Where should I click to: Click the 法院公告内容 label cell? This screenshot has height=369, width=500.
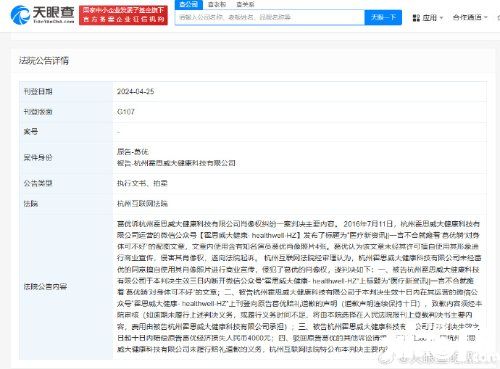pos(66,287)
